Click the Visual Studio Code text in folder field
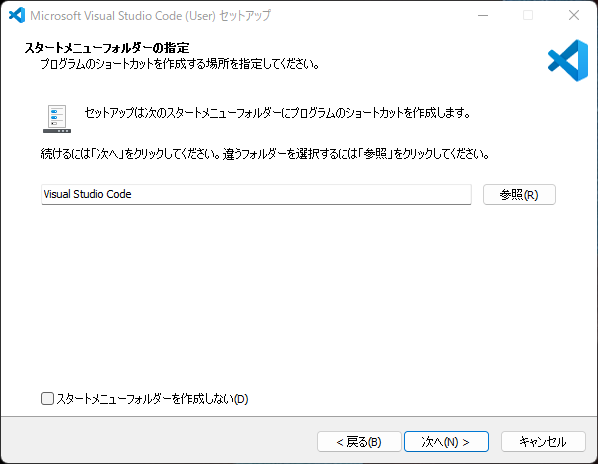This screenshot has width=598, height=464. [x=87, y=194]
